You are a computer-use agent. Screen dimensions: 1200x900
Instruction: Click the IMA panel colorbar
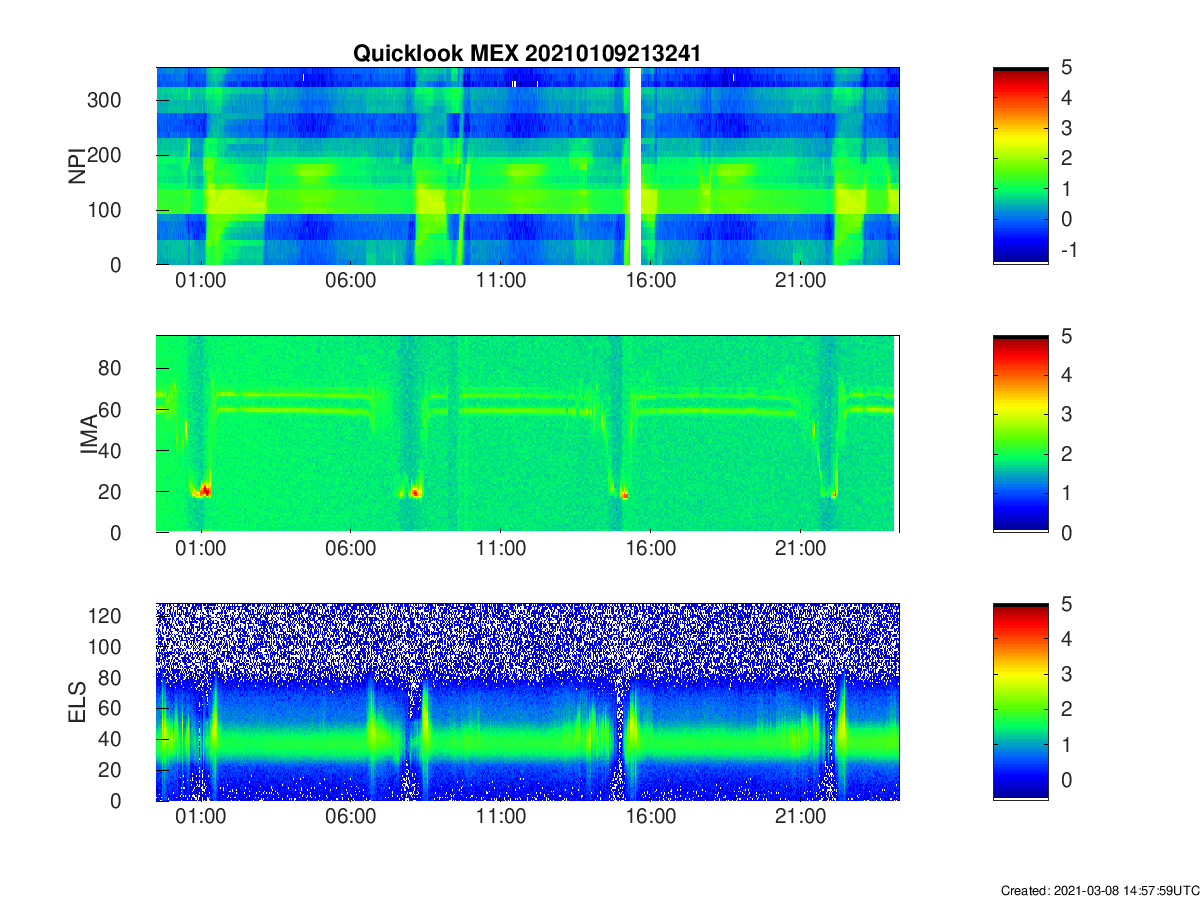point(1020,434)
